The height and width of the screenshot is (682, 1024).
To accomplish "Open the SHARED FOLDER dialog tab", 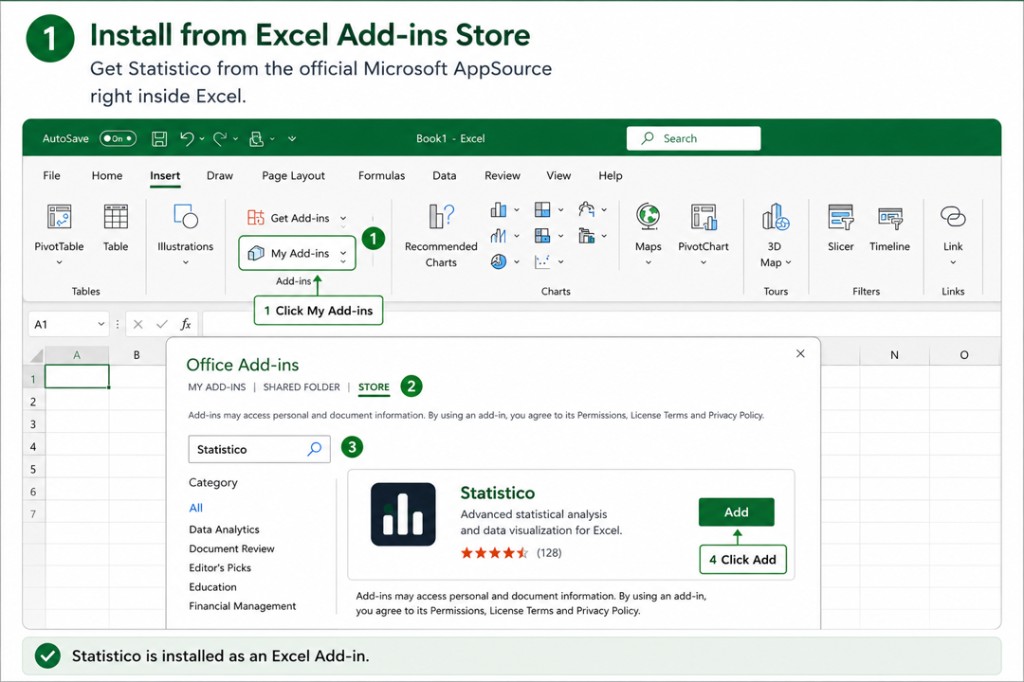I will click(301, 387).
